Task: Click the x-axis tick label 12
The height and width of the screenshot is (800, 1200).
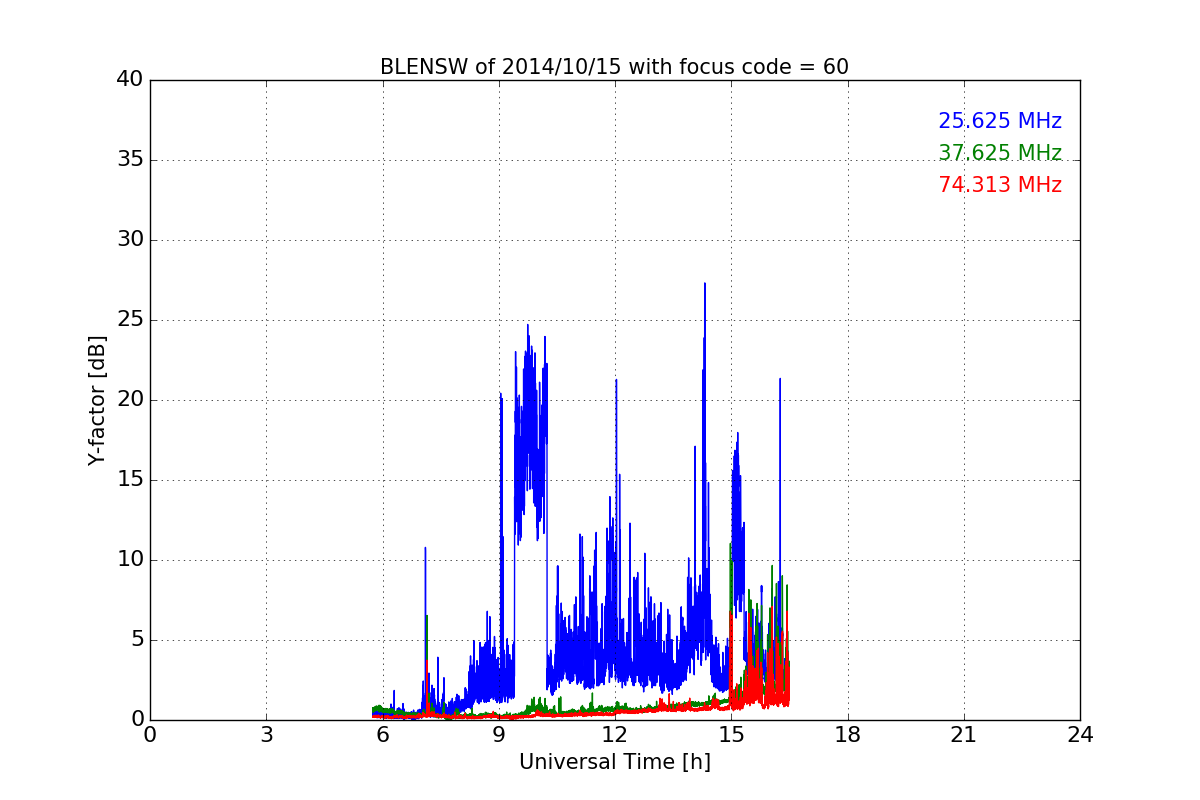Action: coord(615,735)
